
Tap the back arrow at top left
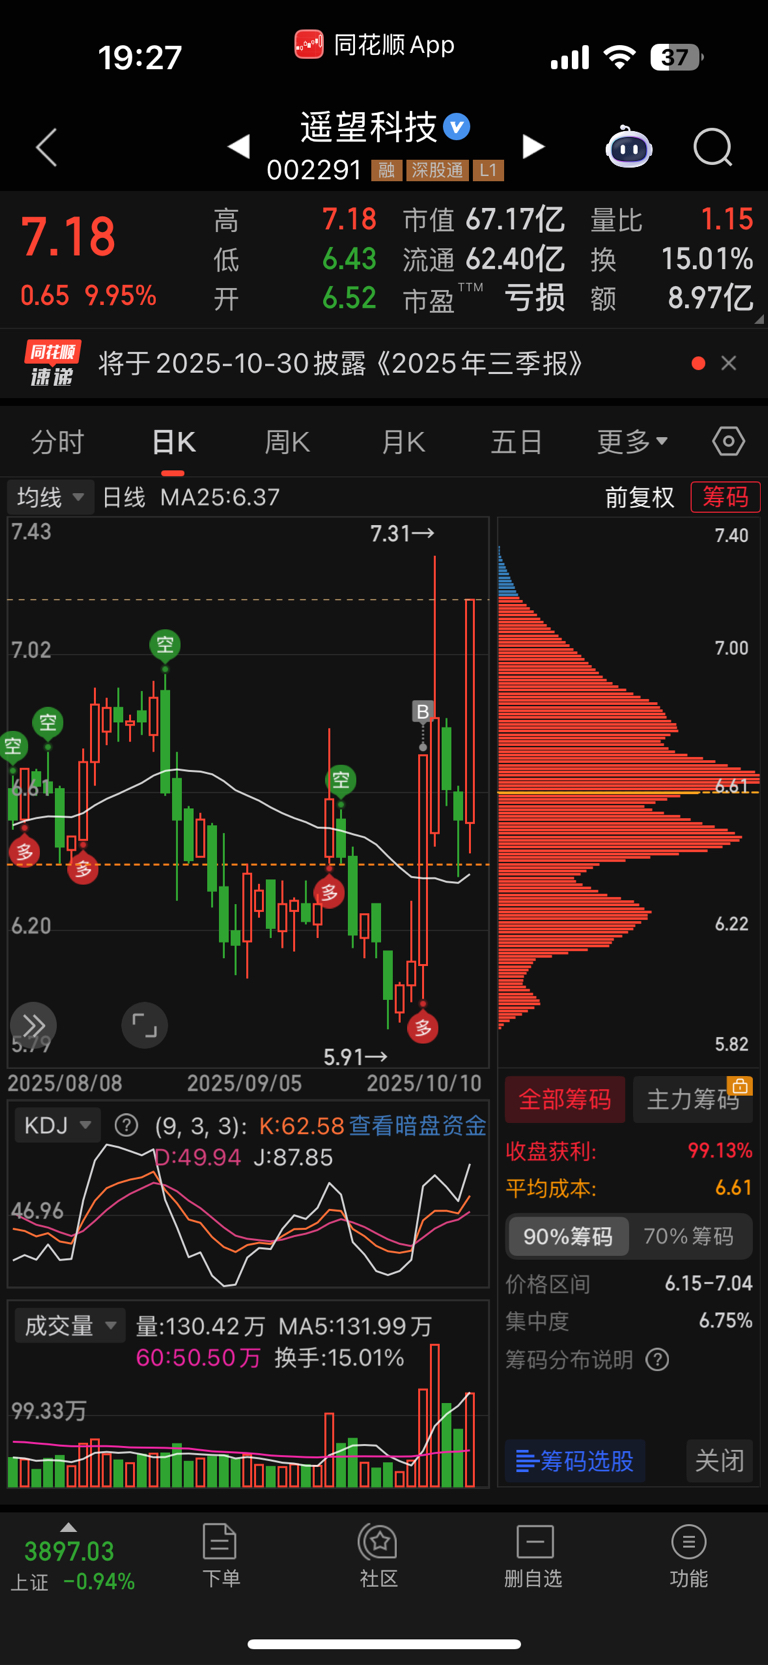[x=47, y=147]
